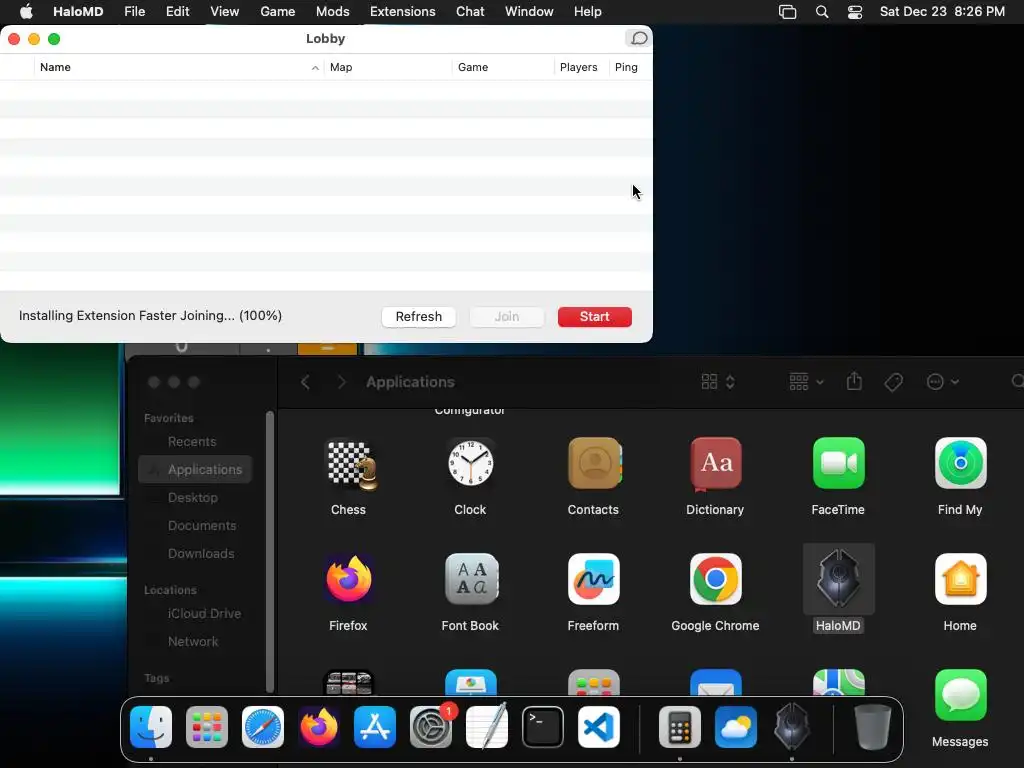Open the Game menu

tap(278, 12)
